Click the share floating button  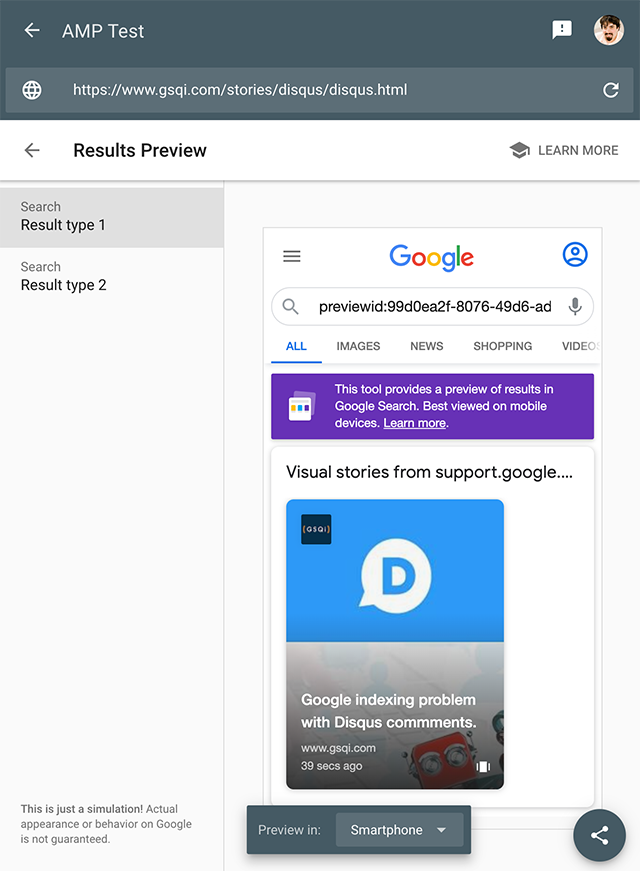tap(599, 835)
